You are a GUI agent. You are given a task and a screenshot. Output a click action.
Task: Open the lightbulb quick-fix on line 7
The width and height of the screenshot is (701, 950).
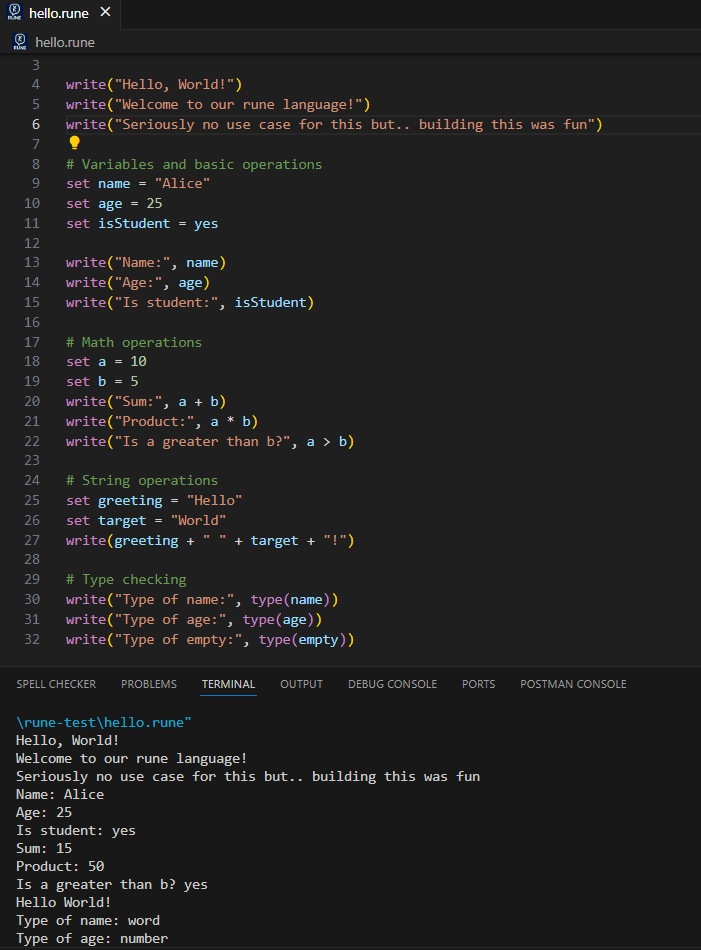[x=74, y=143]
